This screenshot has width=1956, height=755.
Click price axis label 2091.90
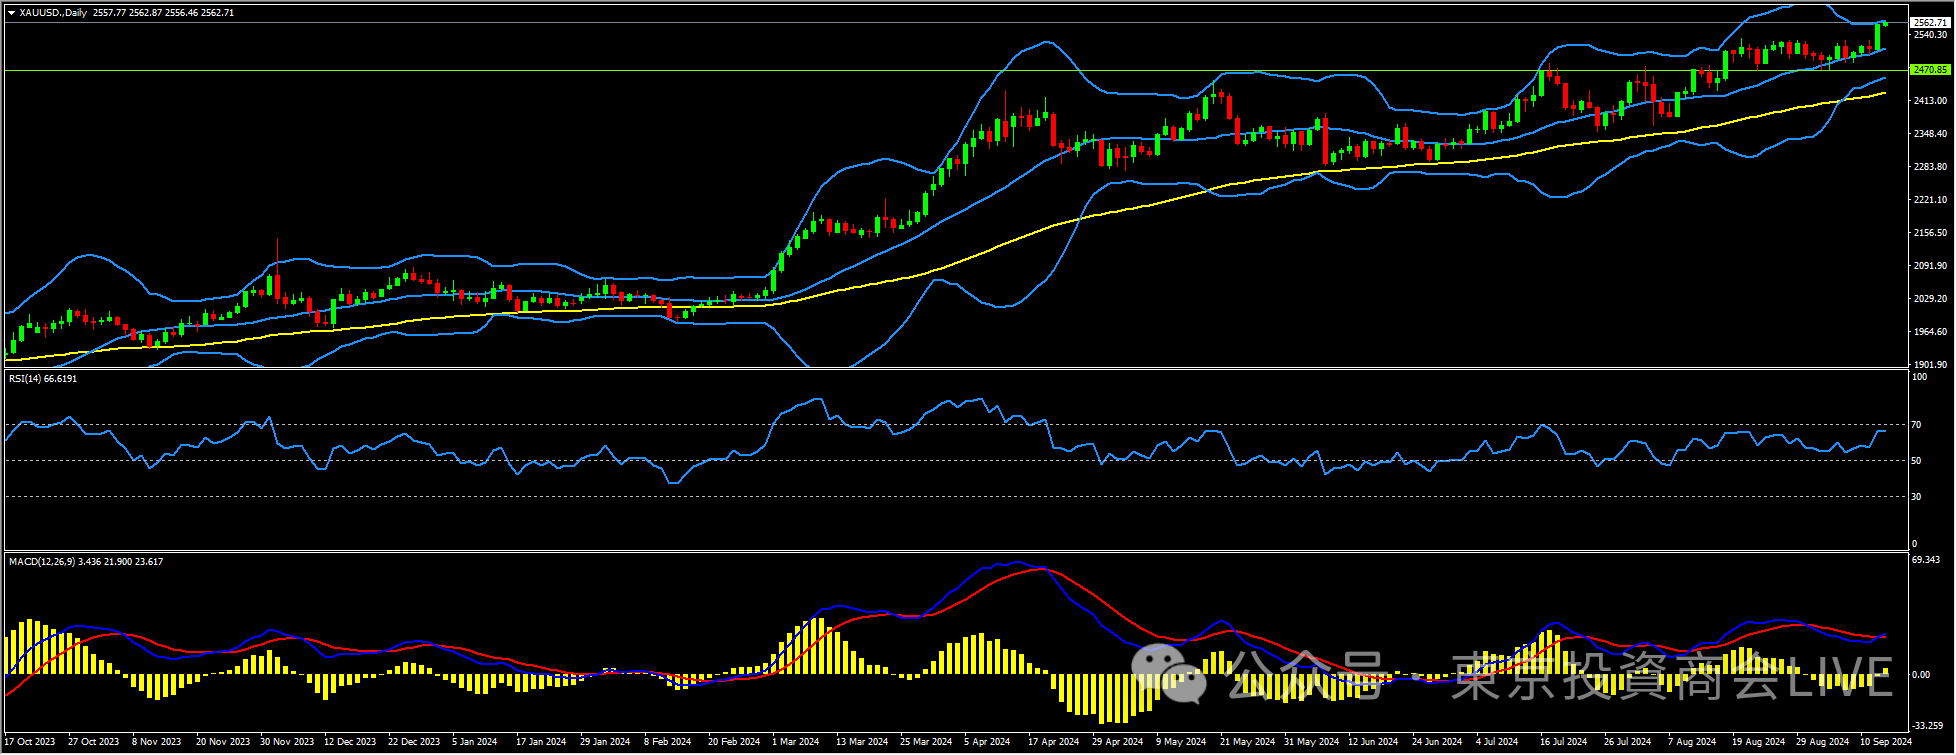coord(1930,266)
